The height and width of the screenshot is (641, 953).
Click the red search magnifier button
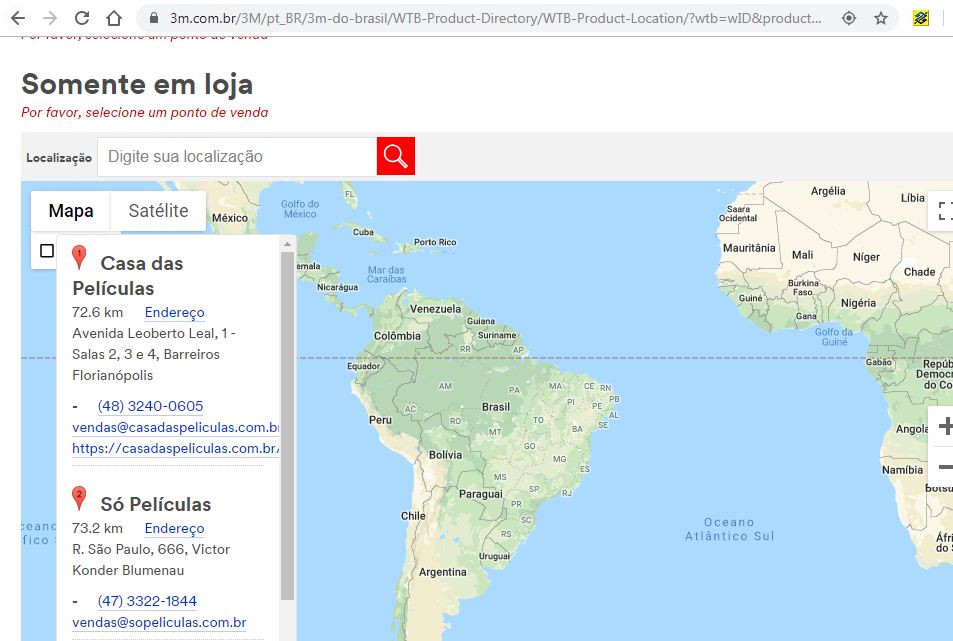click(x=396, y=156)
